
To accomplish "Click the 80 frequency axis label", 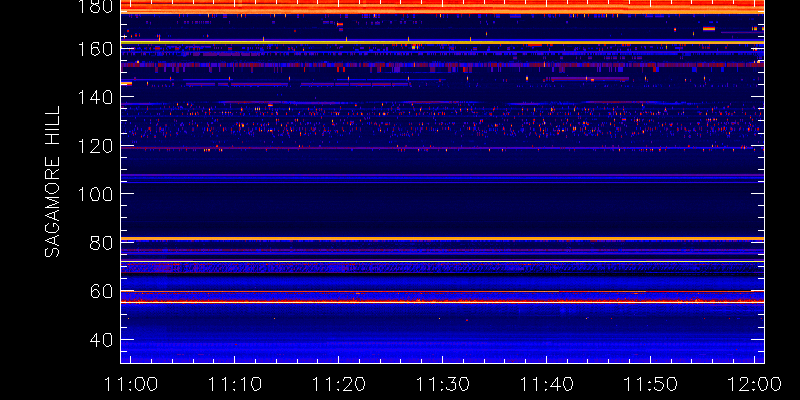I will tap(101, 243).
